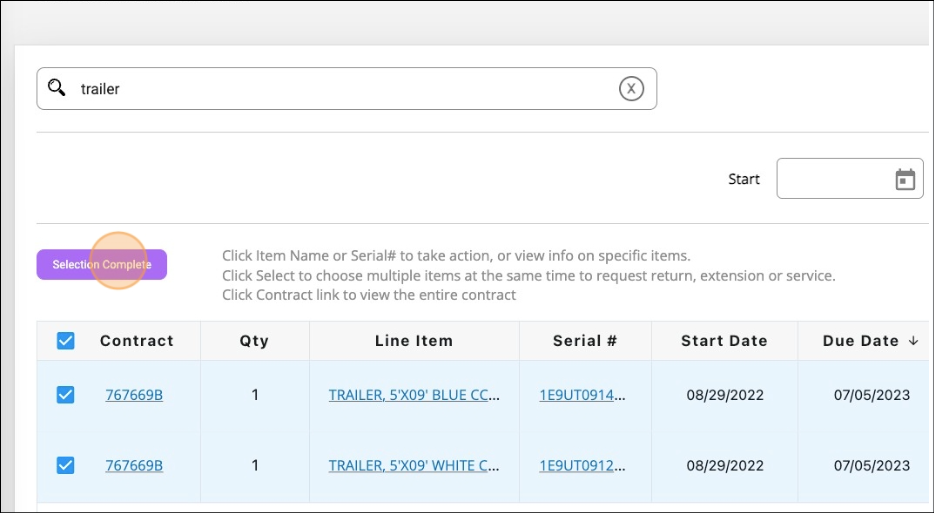934x513 pixels.
Task: View serial number 1E9UT0912 details
Action: coord(583,465)
